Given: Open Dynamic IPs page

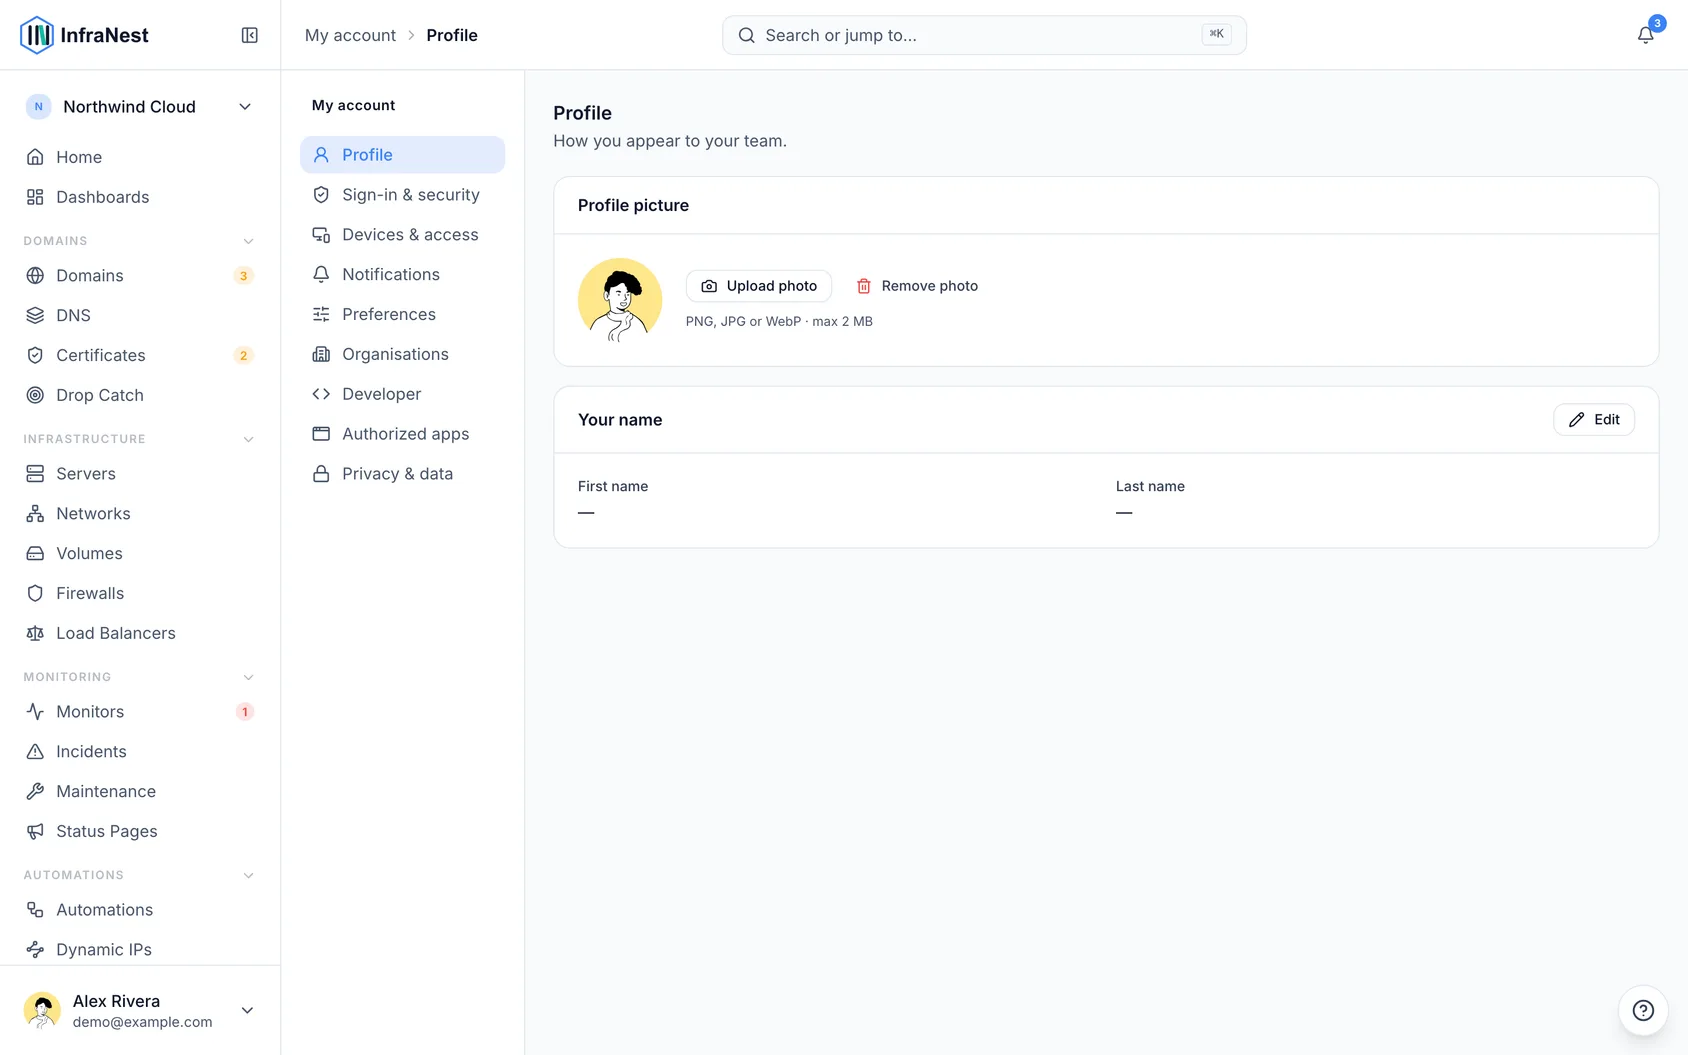Looking at the screenshot, I should (x=140, y=950).
